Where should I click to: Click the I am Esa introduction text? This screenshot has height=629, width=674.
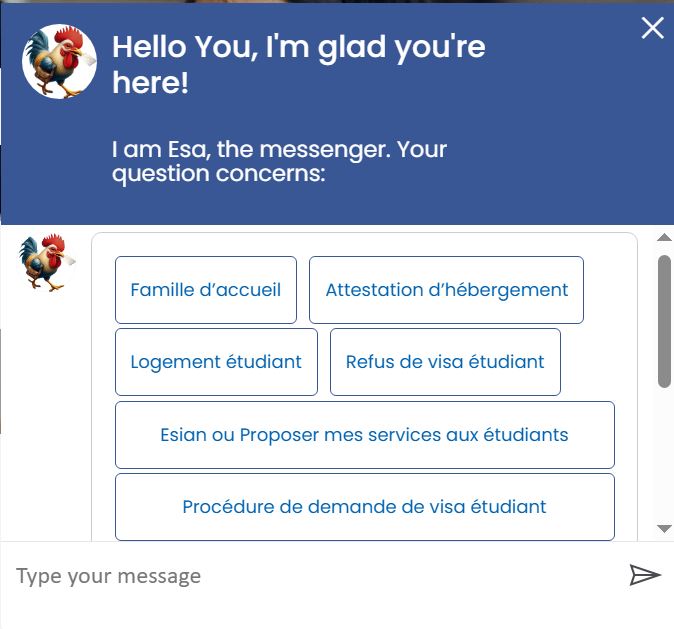tap(279, 161)
